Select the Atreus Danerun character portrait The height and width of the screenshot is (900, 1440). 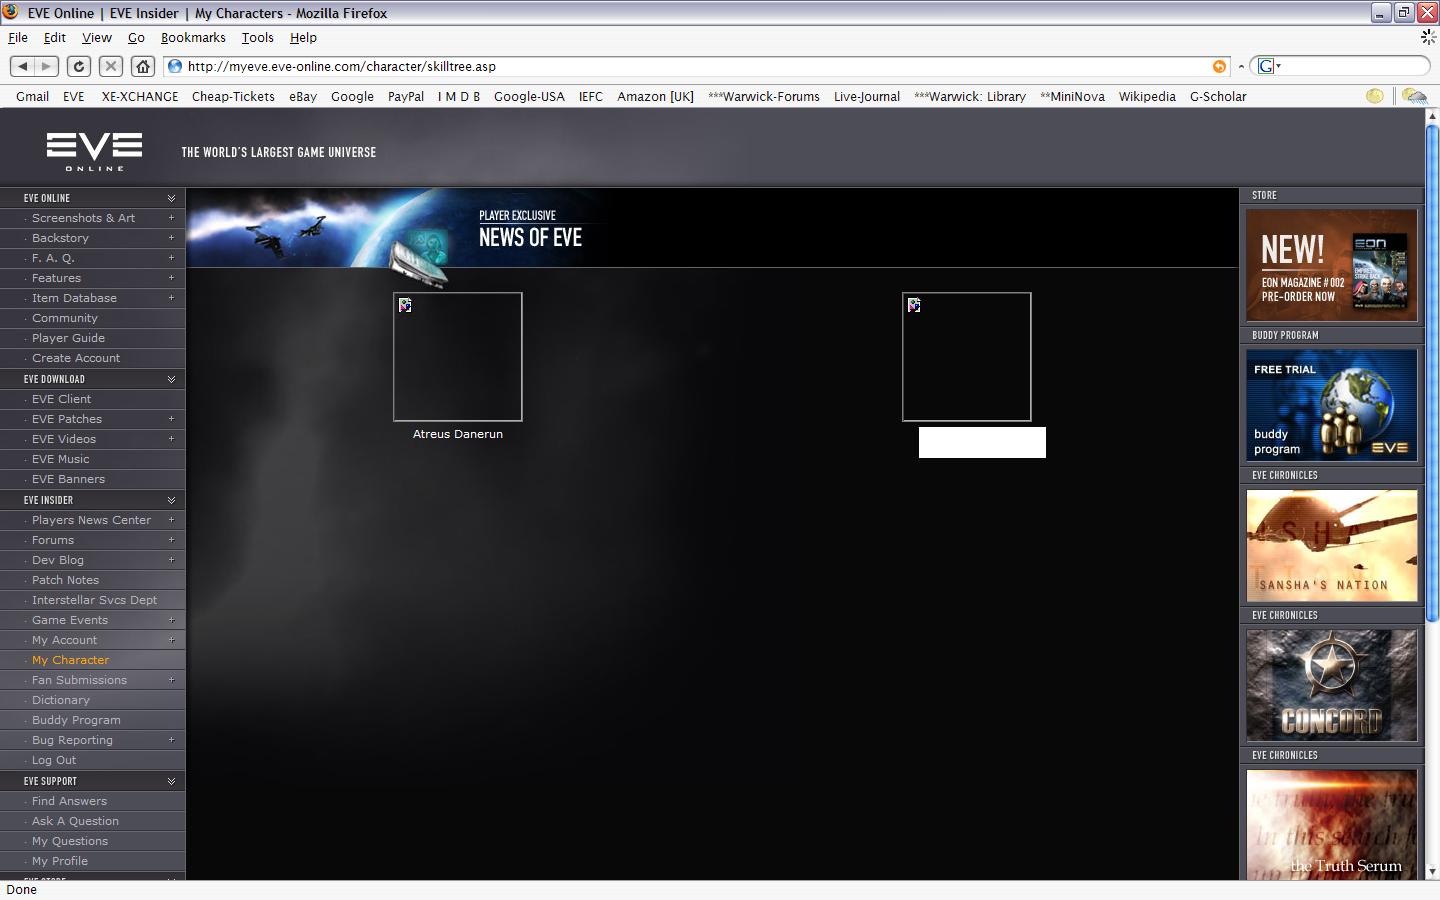458,357
